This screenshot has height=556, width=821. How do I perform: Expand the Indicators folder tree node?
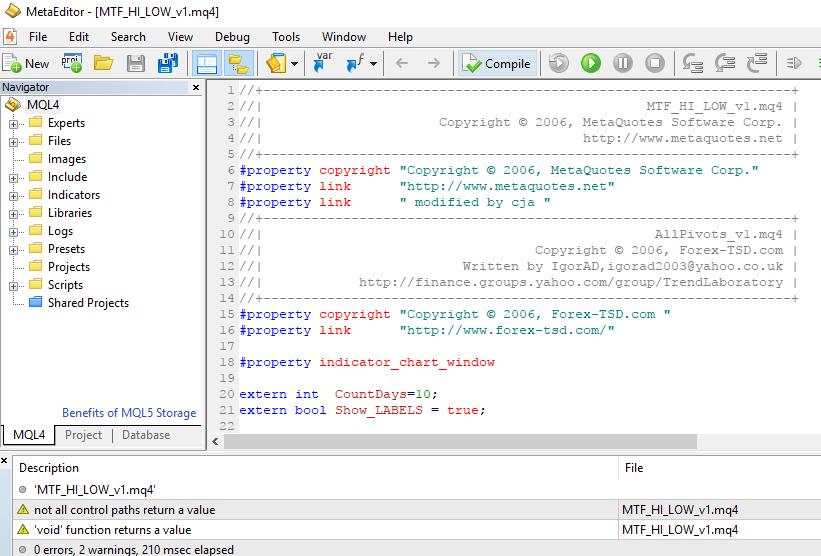14,195
